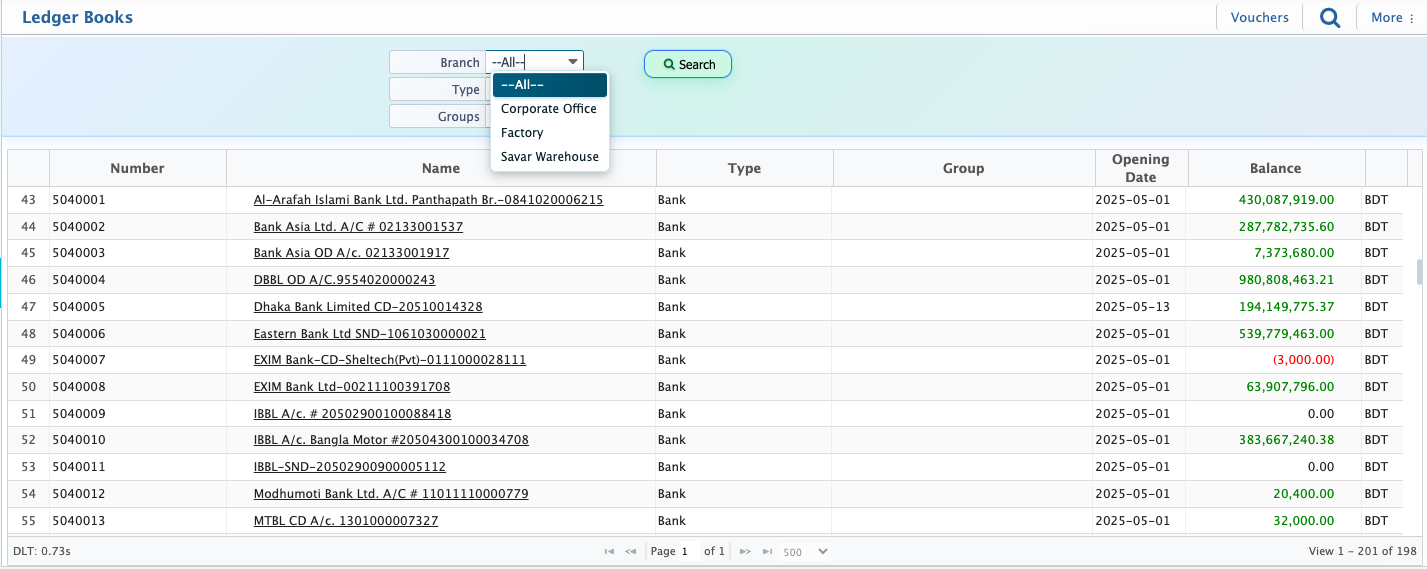The height and width of the screenshot is (569, 1427).
Task: Open ledger IBBL A/c. # 20502900100088418
Action: [352, 414]
